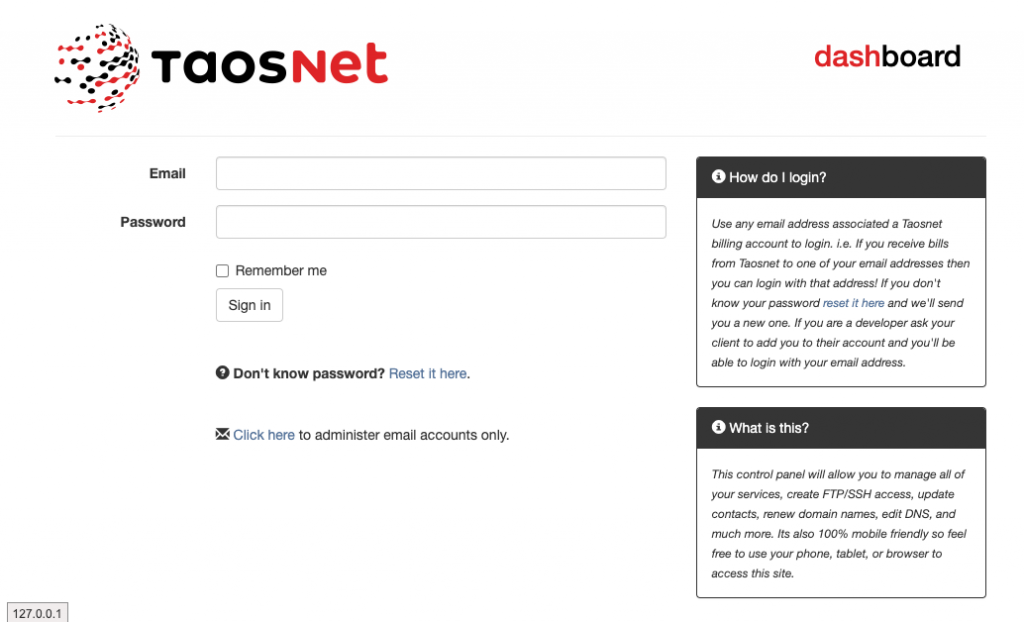The width and height of the screenshot is (1024, 622).
Task: Click the info icon beside How do I login?
Action: [x=718, y=176]
